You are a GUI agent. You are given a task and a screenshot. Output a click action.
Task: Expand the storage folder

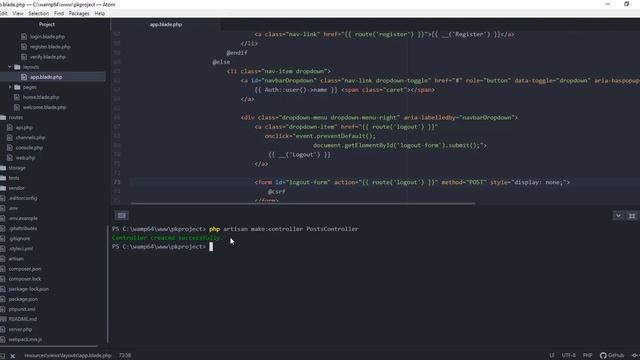(x=17, y=168)
